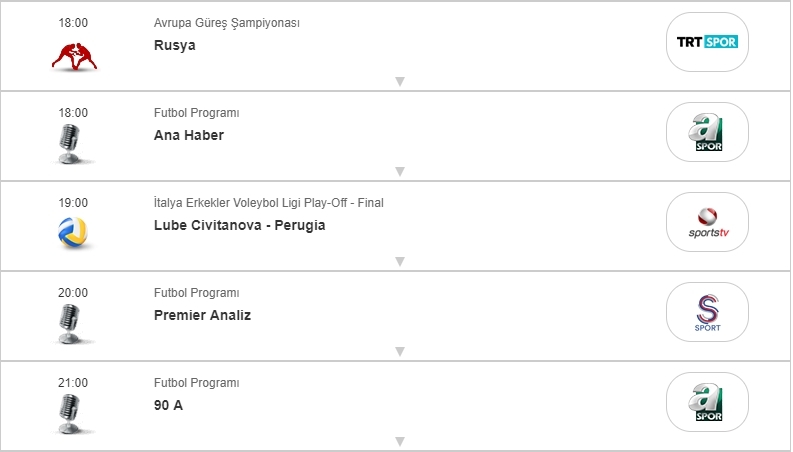
Task: Expand the Ana Haber program details arrow
Action: [399, 172]
